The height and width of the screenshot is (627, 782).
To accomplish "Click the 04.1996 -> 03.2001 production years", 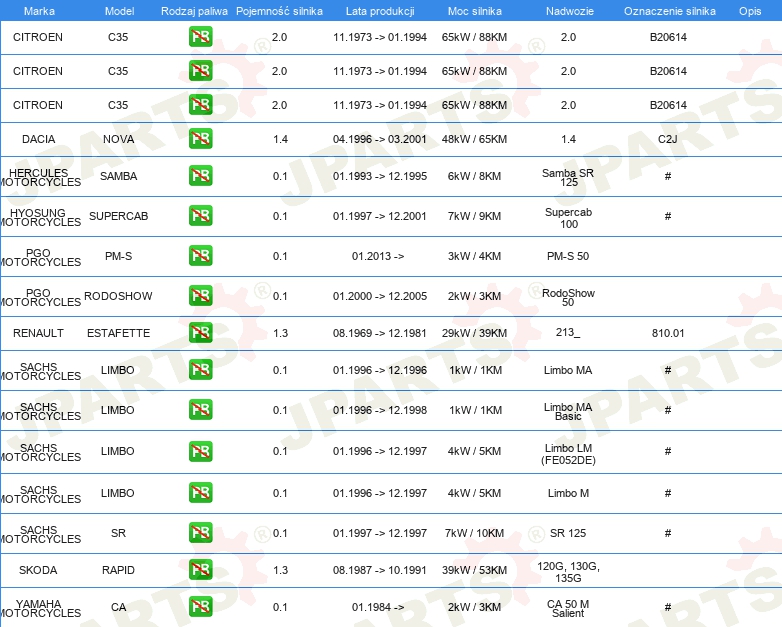I will click(380, 139).
